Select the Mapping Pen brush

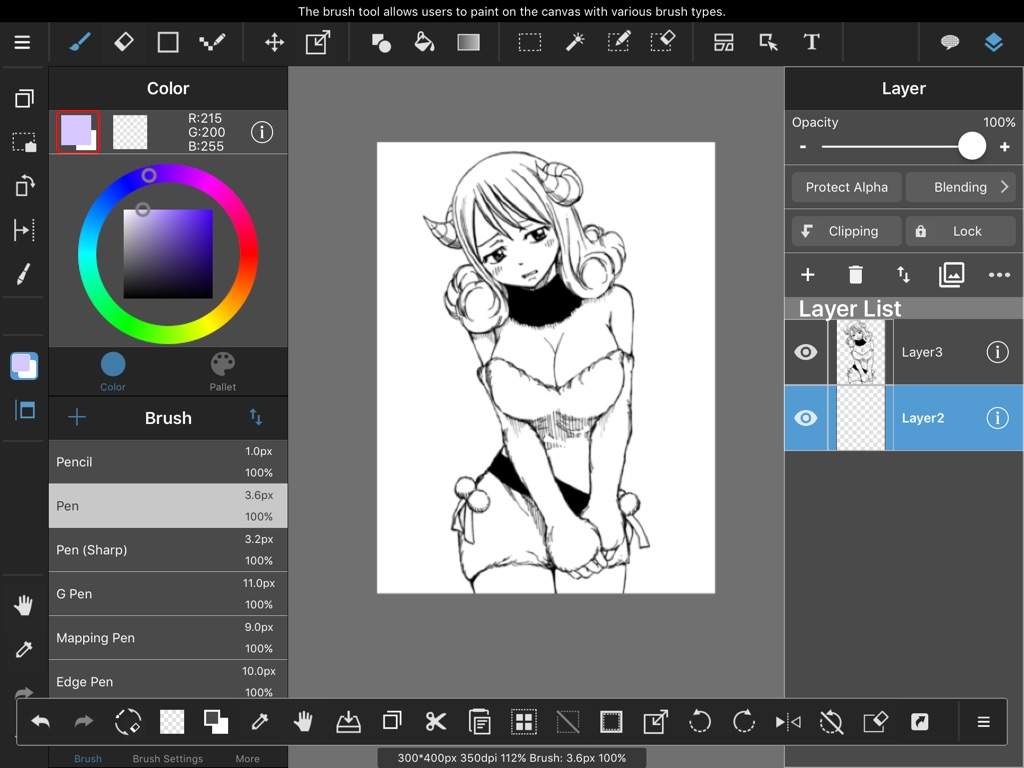168,637
